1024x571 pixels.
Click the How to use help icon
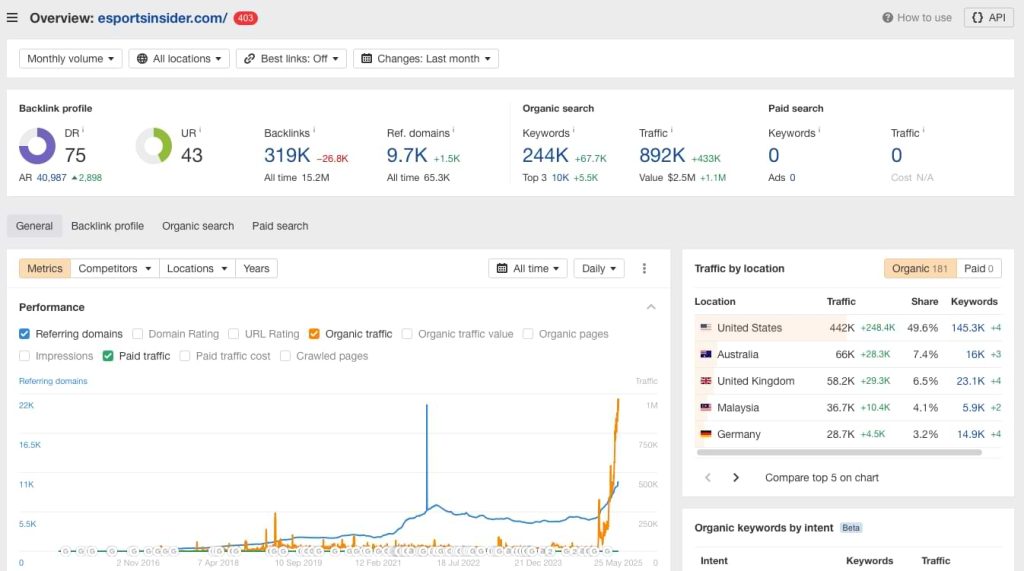(x=888, y=18)
